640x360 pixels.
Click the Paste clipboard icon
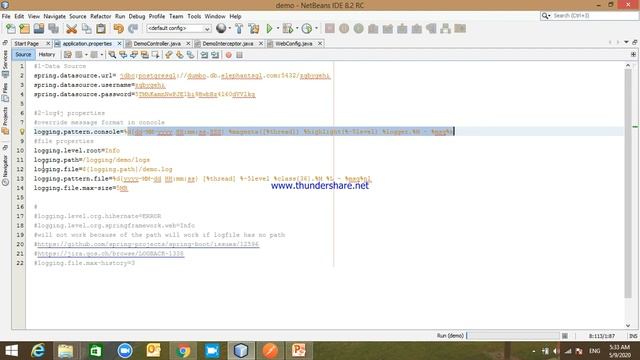click(x=101, y=28)
